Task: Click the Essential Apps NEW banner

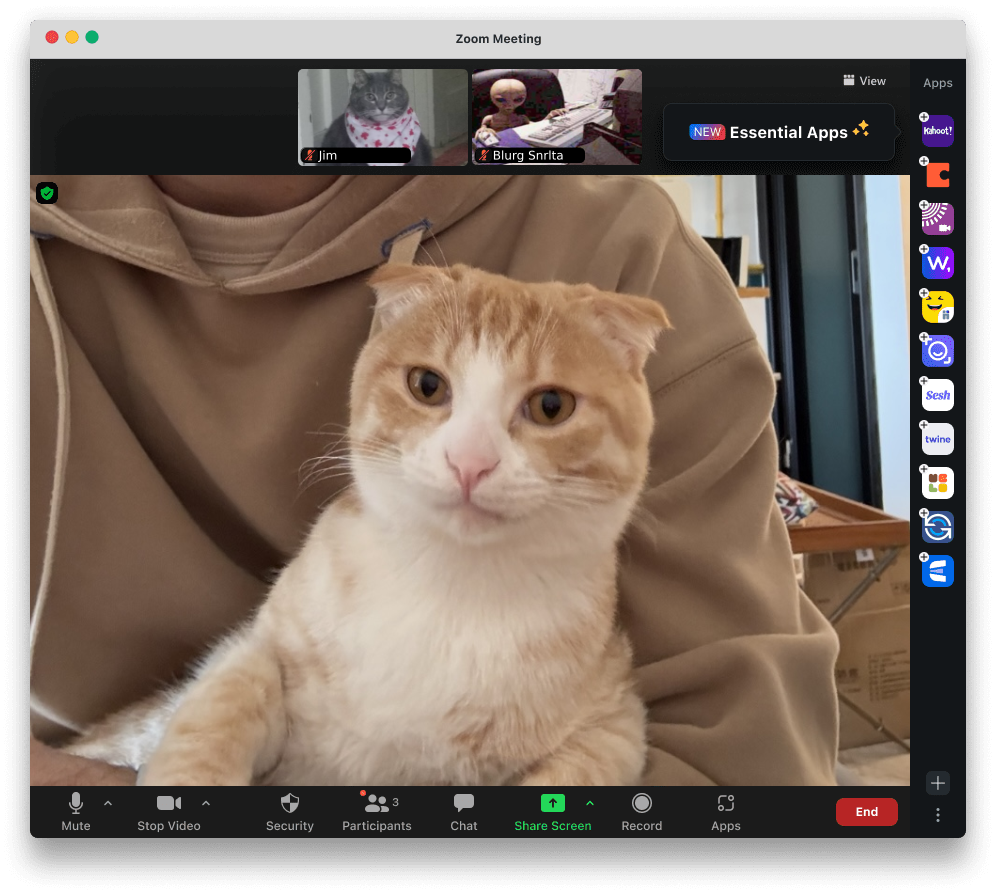Action: click(x=779, y=132)
